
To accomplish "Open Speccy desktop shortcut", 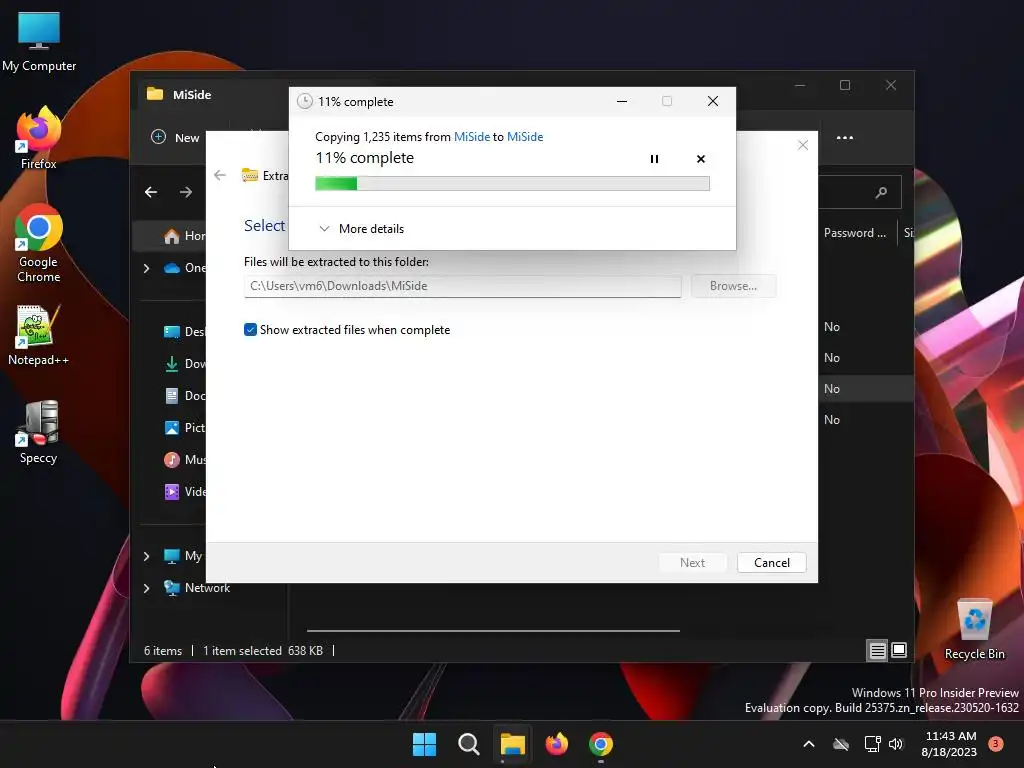I will [x=39, y=432].
